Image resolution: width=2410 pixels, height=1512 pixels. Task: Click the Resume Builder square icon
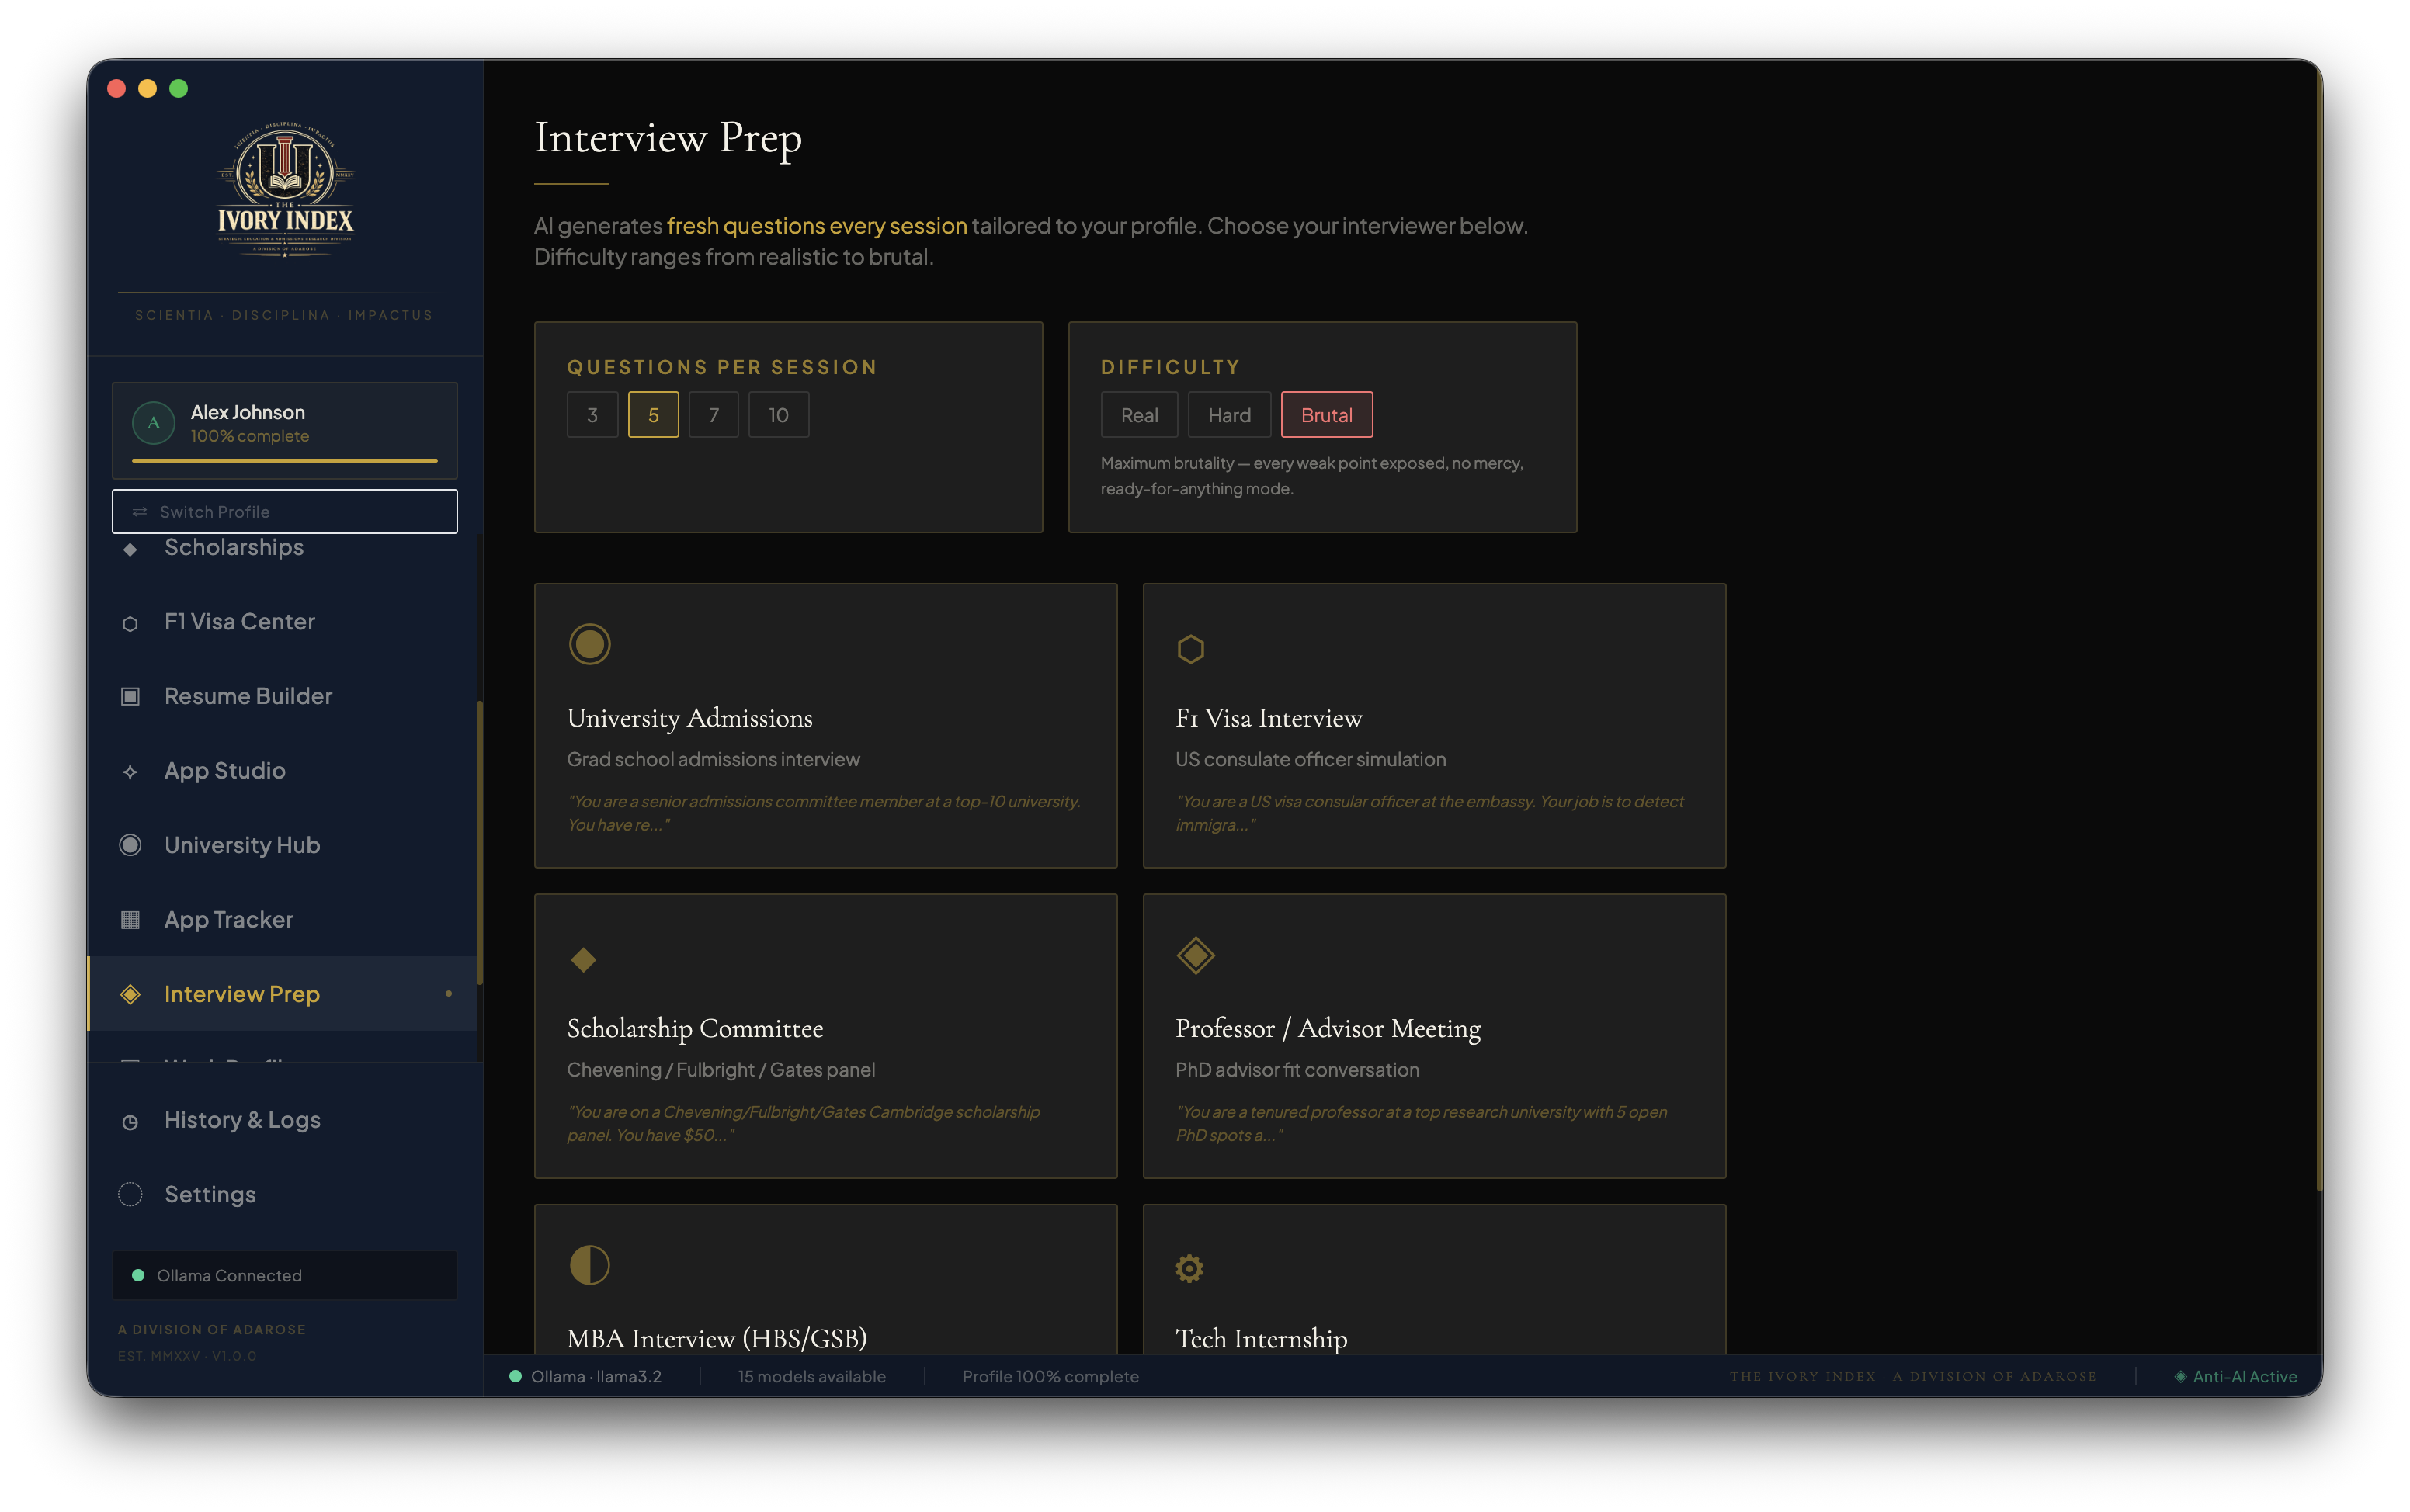(130, 696)
